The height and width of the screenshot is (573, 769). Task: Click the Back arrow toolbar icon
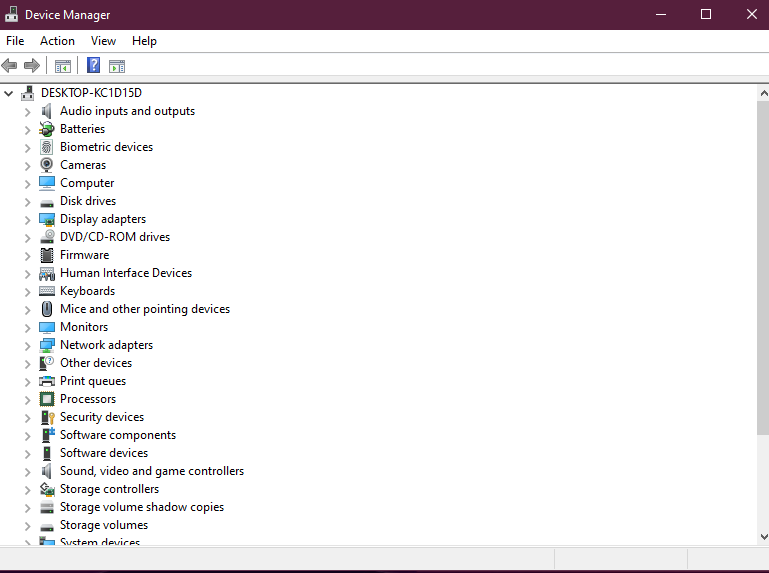coord(9,65)
